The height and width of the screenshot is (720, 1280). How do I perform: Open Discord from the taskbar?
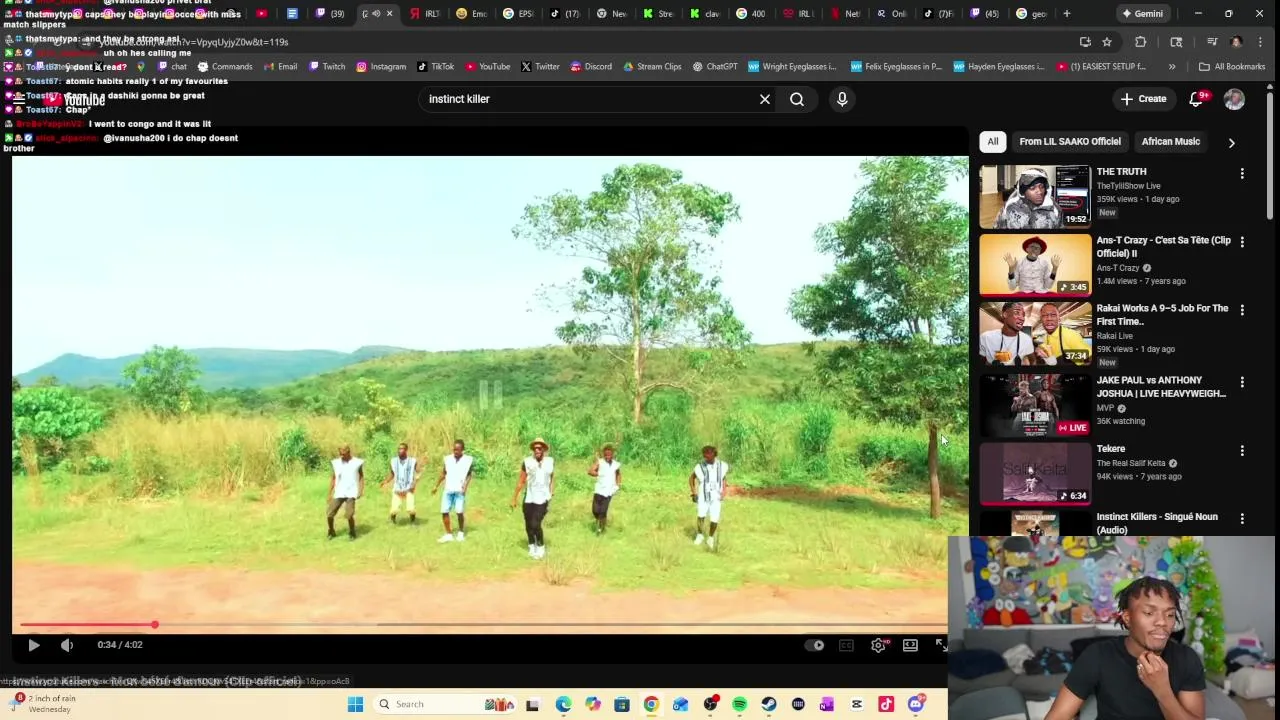point(915,704)
